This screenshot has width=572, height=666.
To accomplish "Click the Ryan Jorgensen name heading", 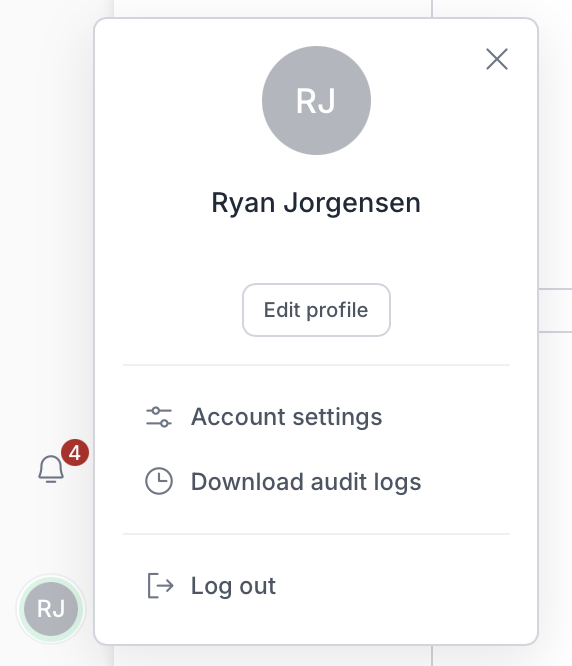I will 316,203.
